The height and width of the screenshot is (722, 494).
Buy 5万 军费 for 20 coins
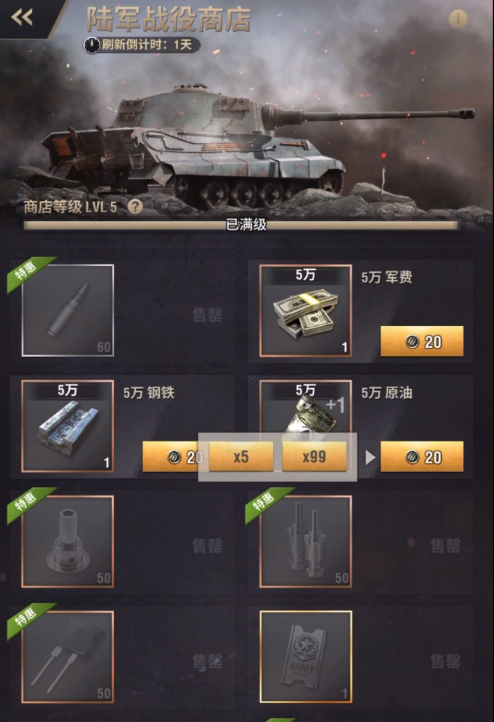click(x=422, y=341)
